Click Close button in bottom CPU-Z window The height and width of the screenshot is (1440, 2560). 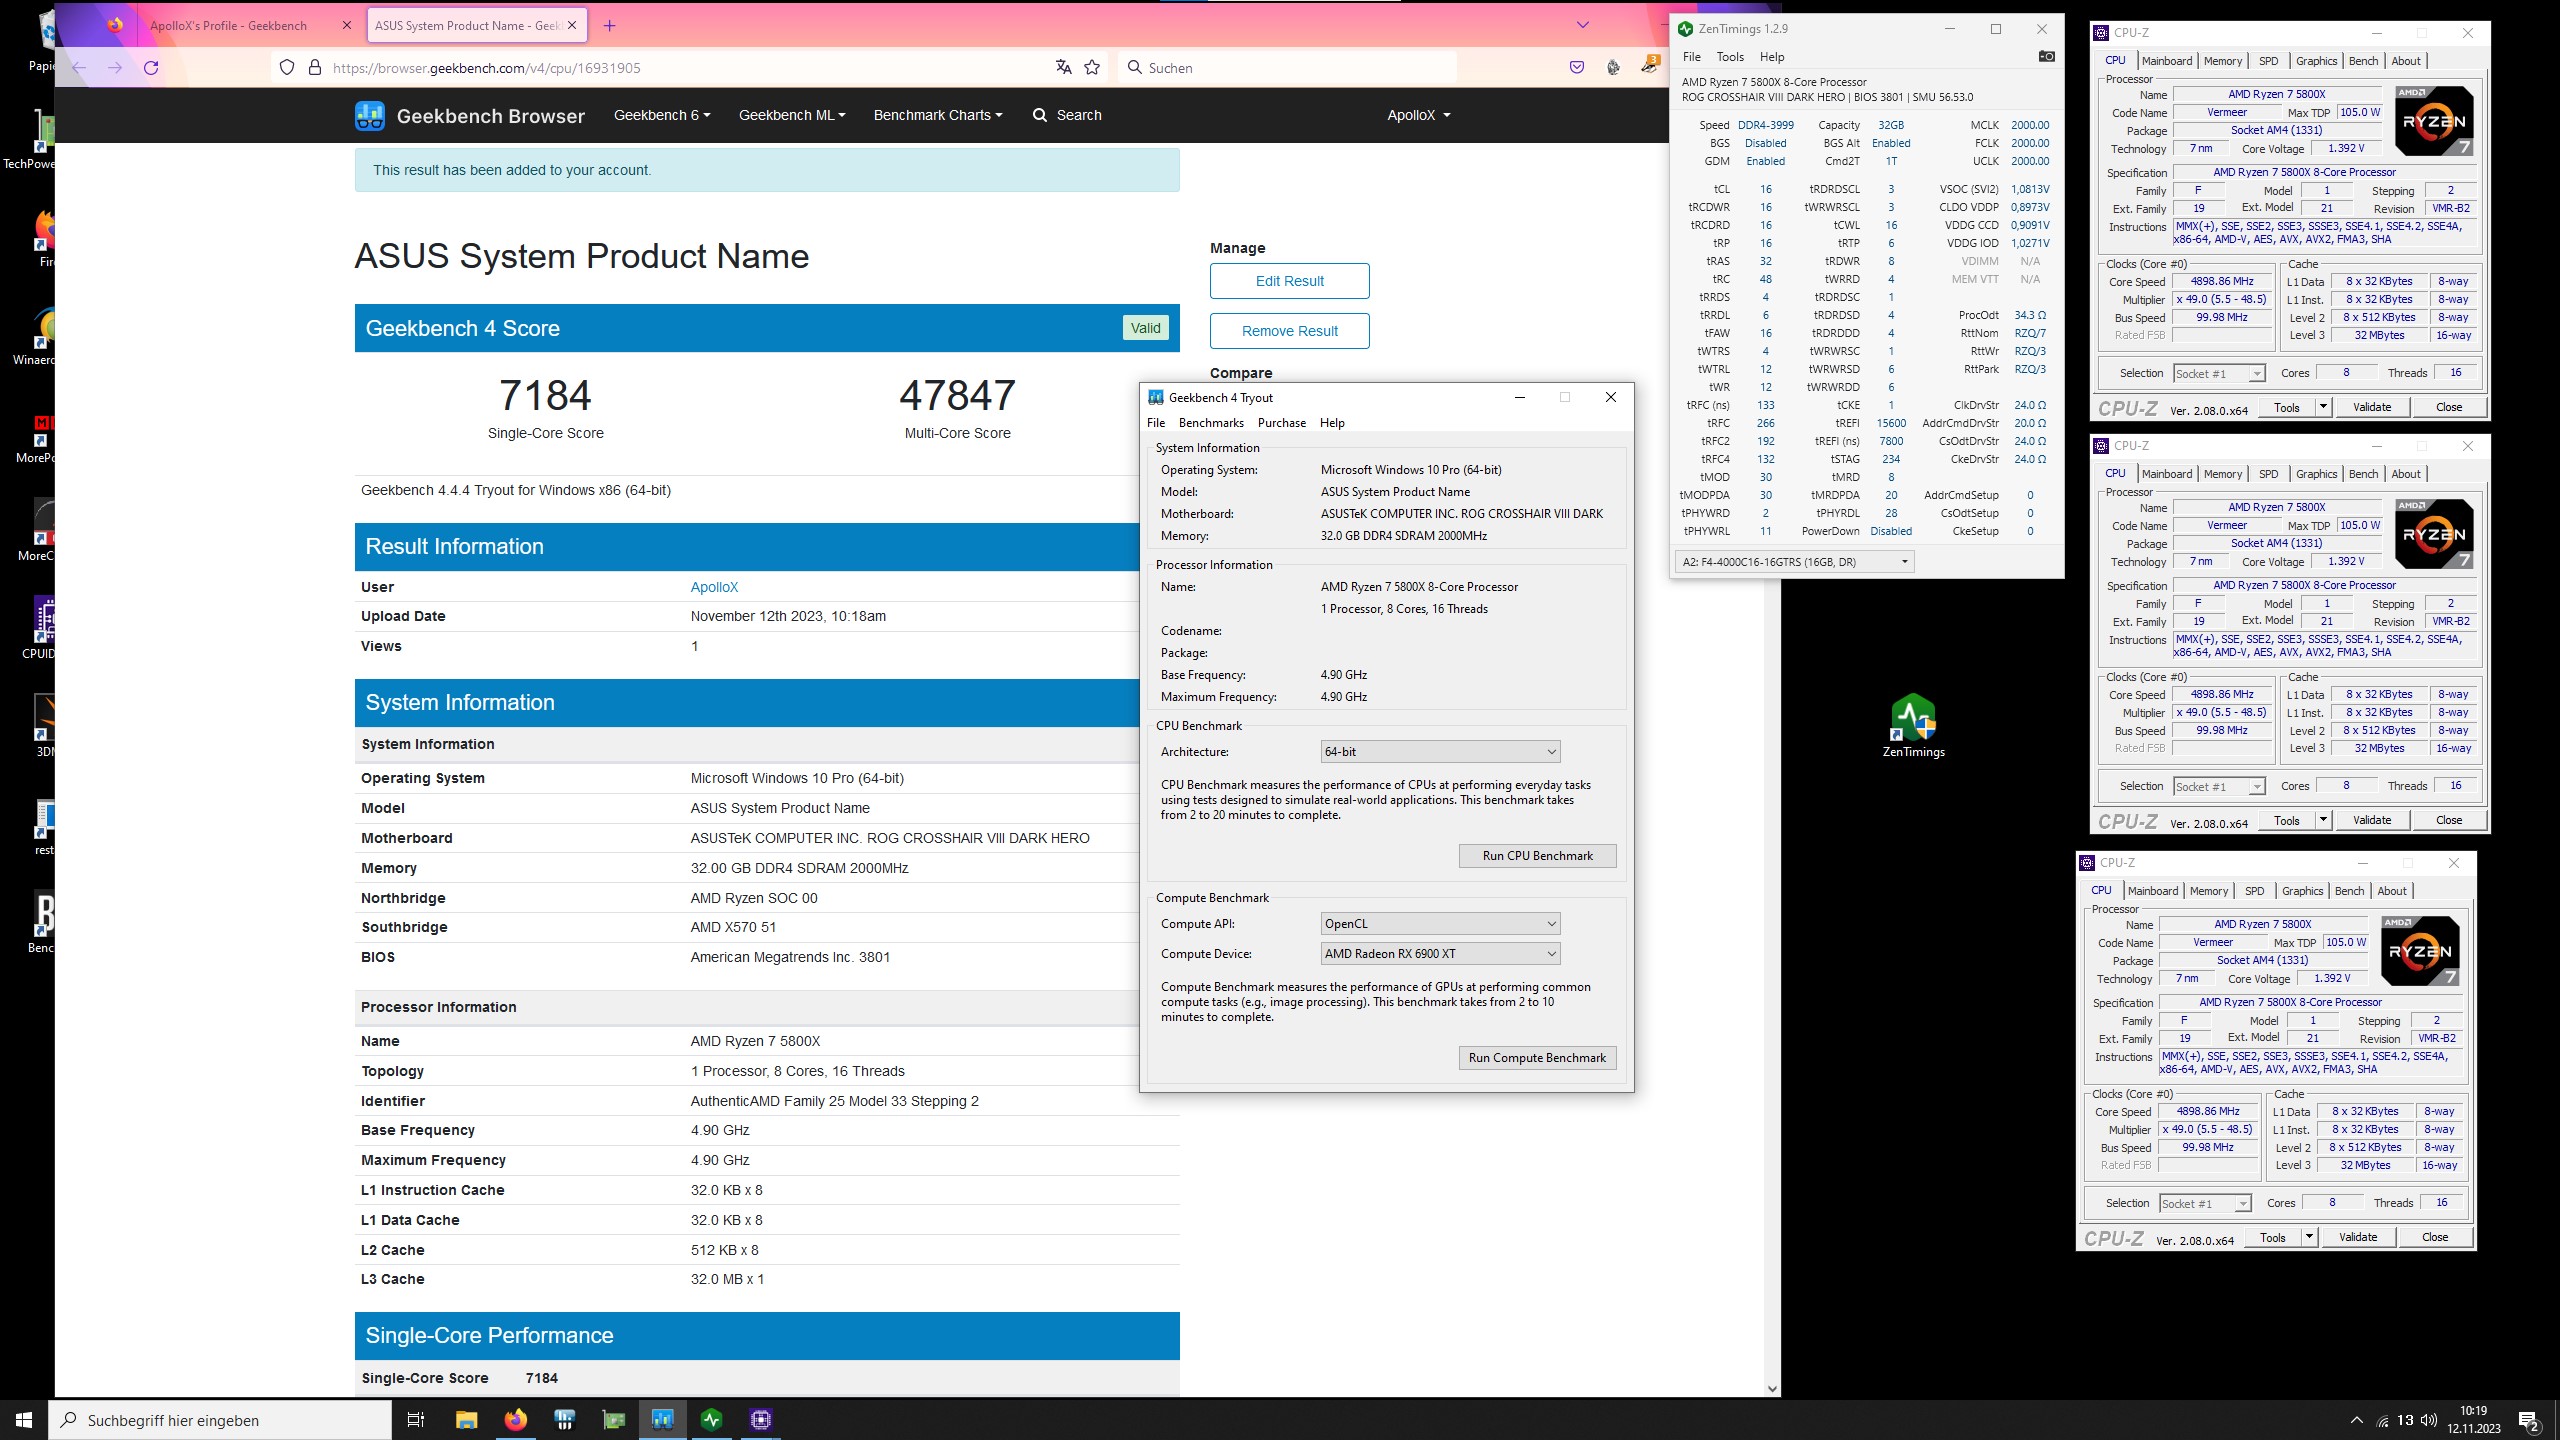(2434, 1237)
